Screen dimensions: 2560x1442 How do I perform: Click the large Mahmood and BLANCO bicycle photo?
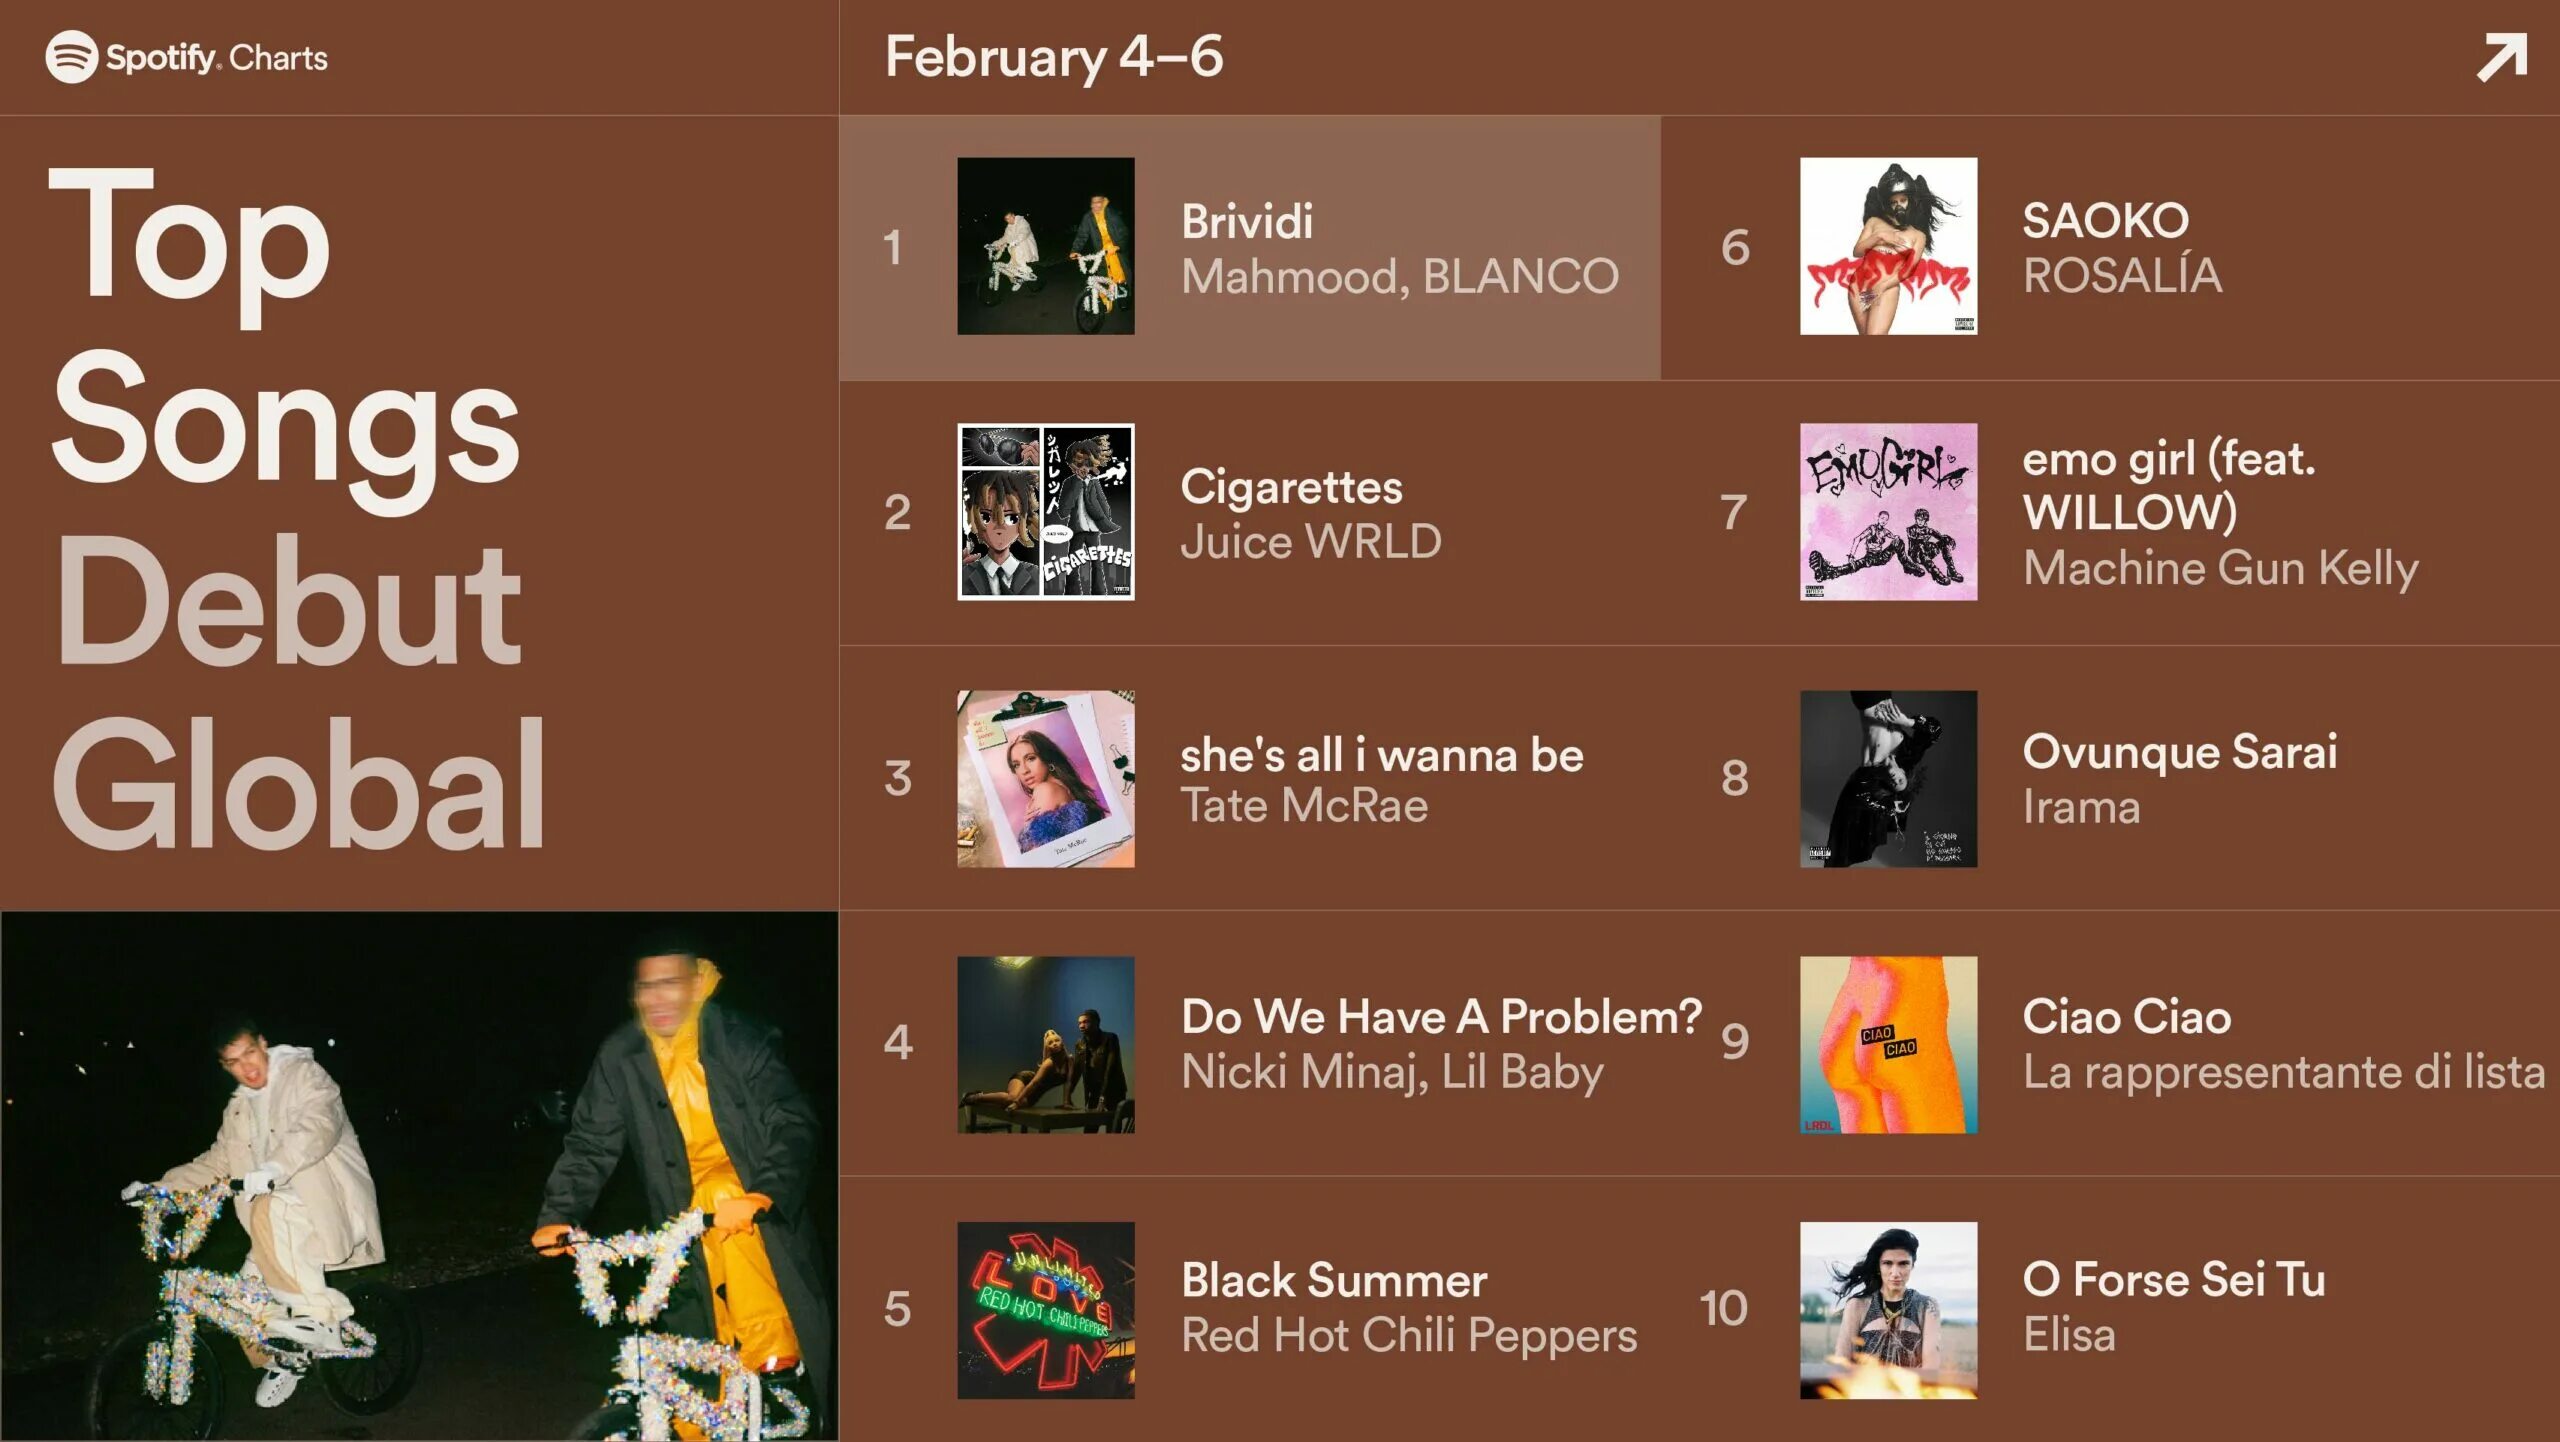(419, 1176)
